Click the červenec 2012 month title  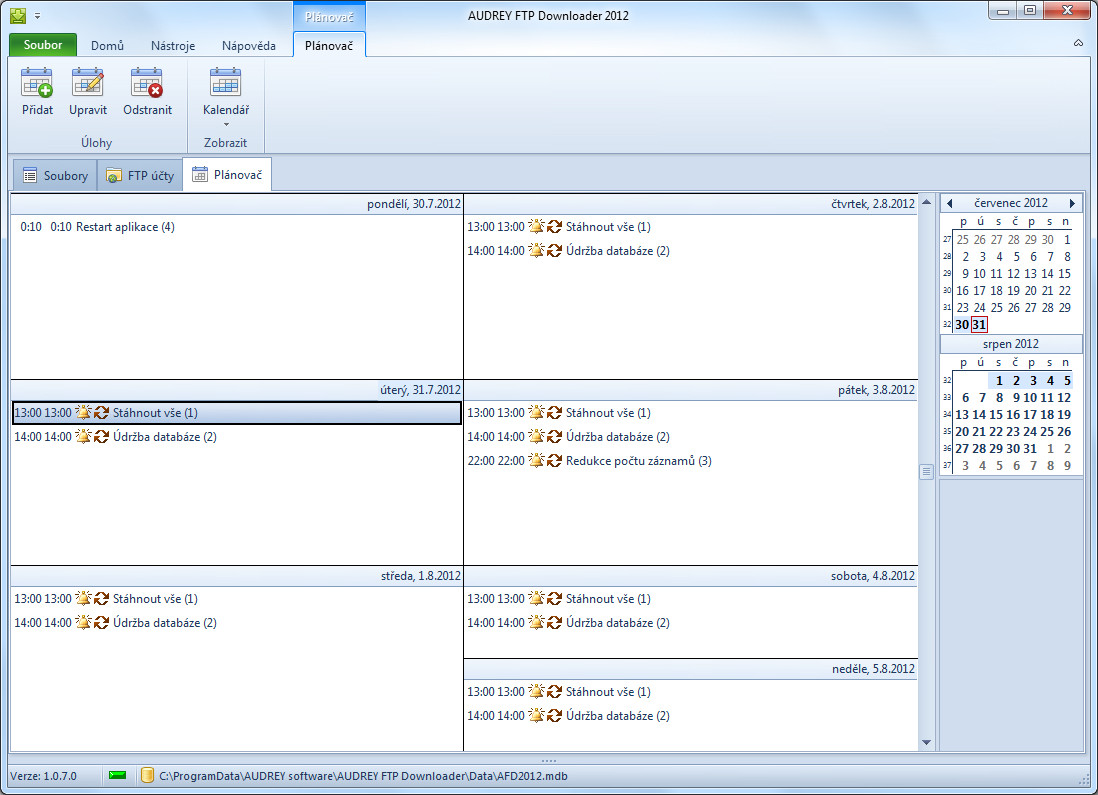(x=1010, y=203)
